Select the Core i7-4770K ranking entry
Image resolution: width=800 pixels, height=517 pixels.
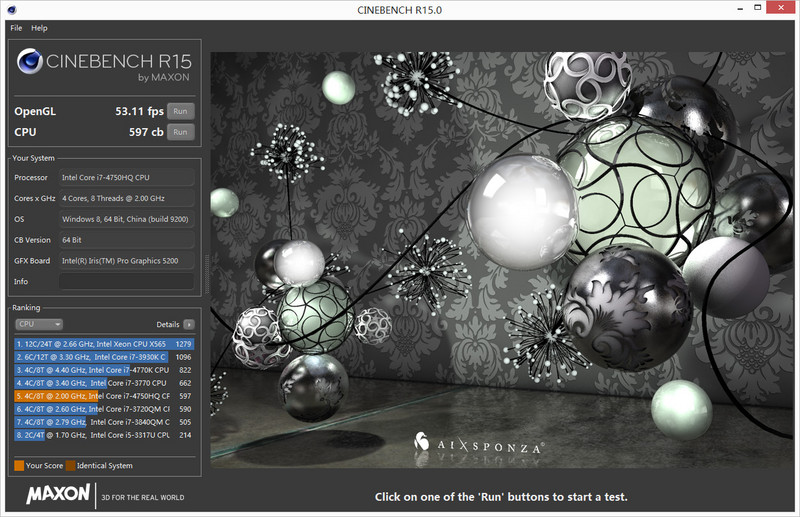click(x=105, y=370)
